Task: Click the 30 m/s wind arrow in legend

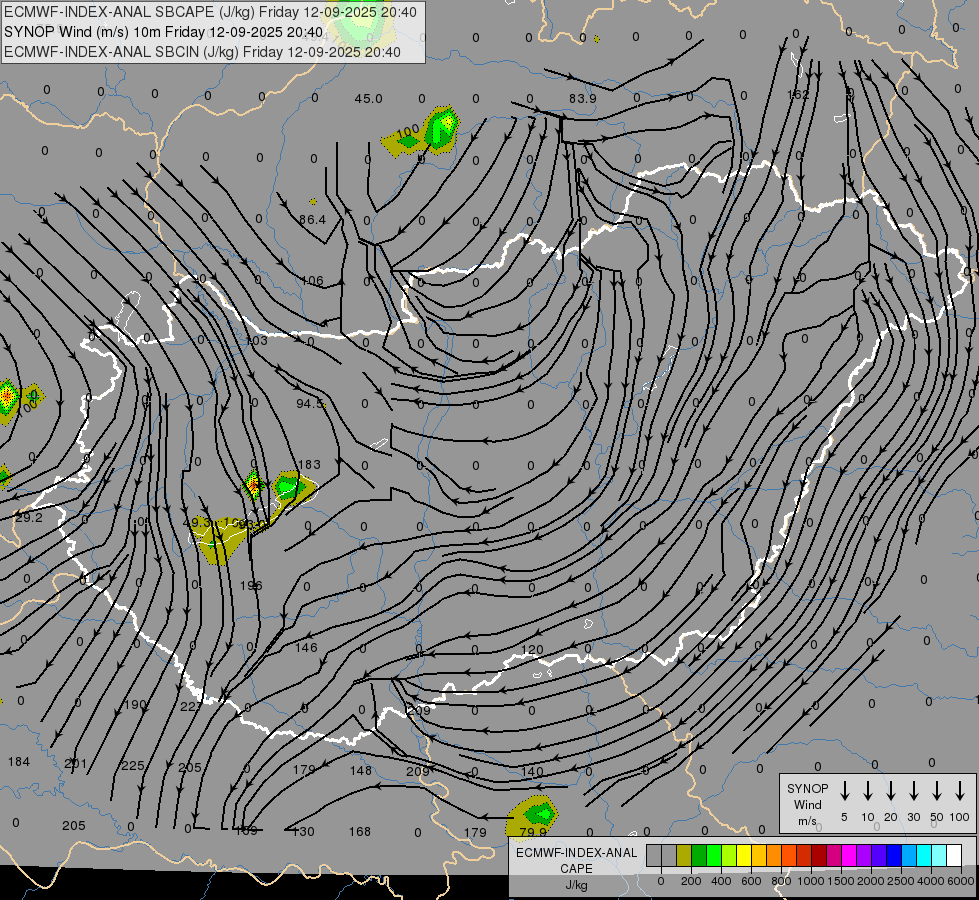Action: (913, 791)
